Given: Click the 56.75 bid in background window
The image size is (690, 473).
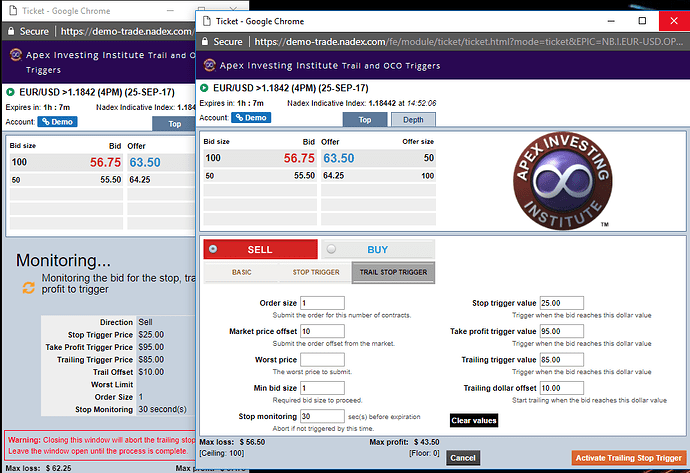Looking at the screenshot, I should (x=105, y=162).
